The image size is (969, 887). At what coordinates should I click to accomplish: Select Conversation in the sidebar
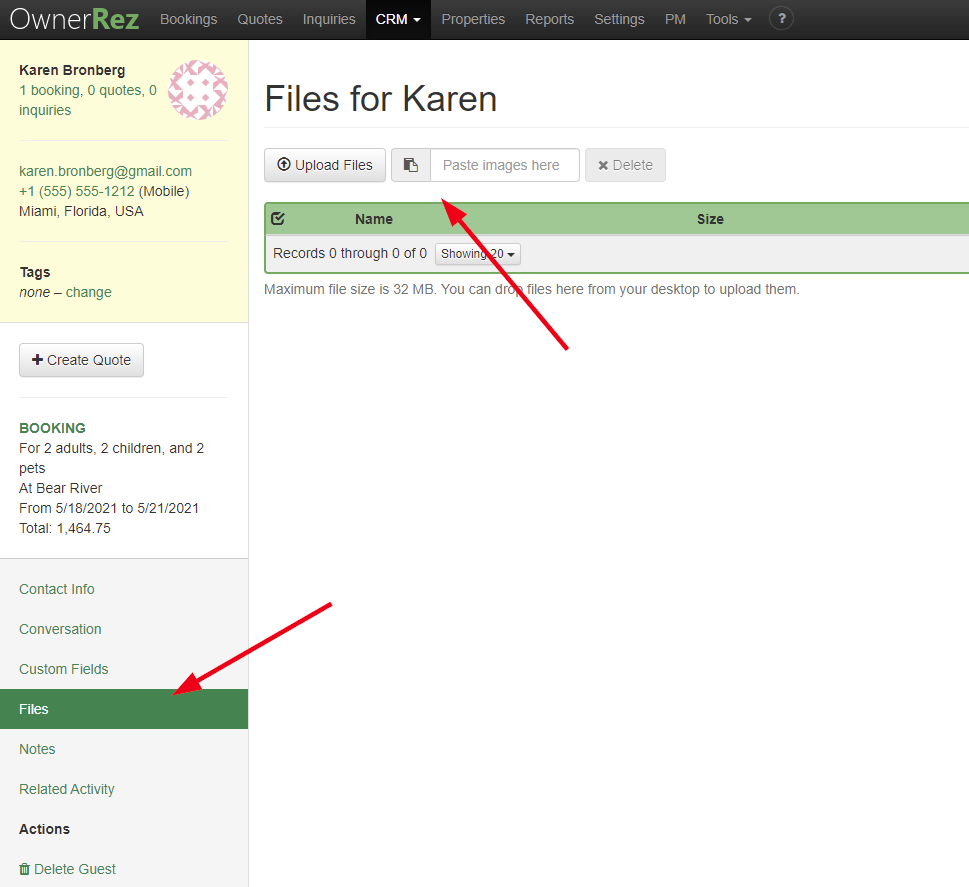click(60, 629)
